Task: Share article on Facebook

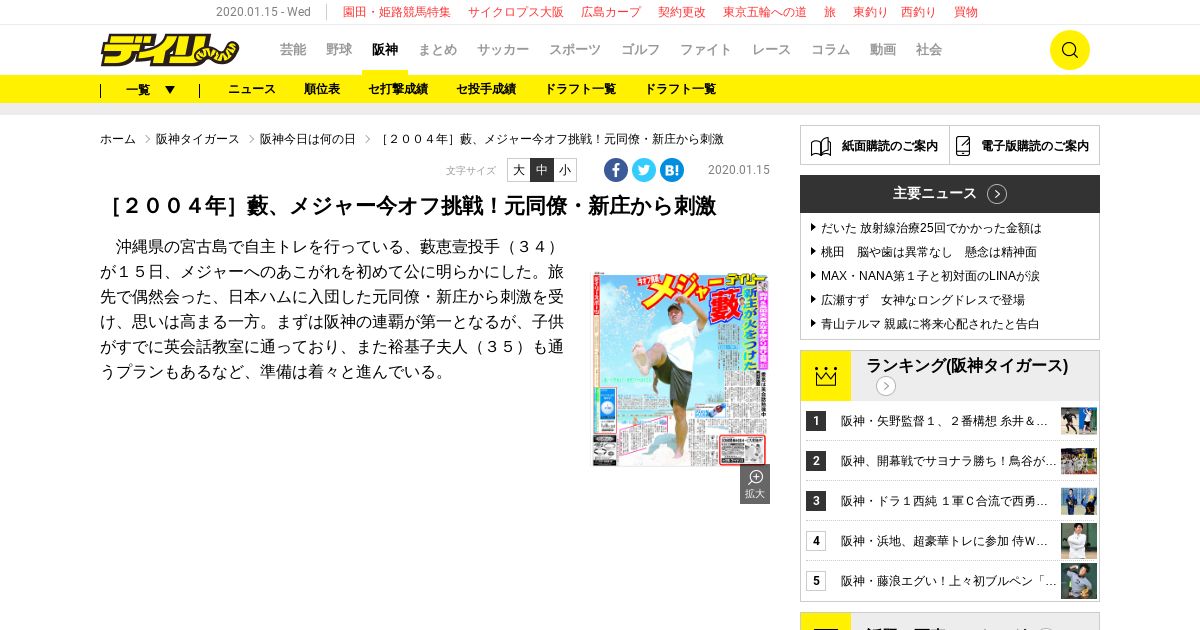Action: (x=616, y=170)
